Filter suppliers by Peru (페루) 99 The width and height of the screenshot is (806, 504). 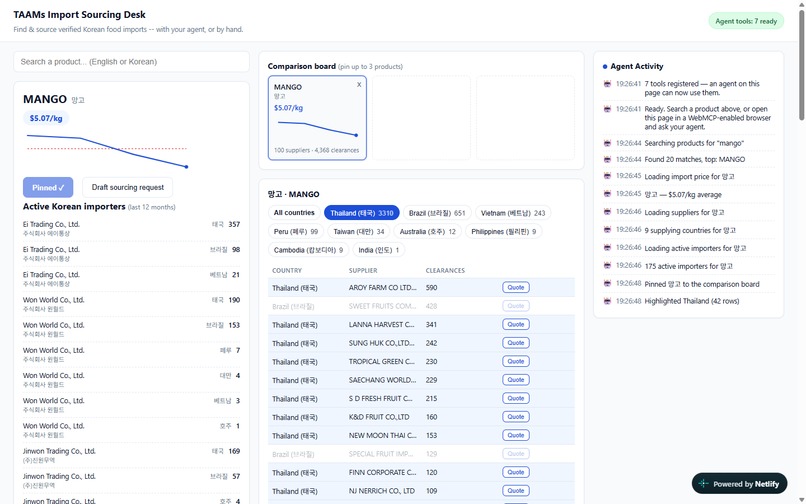pos(296,231)
